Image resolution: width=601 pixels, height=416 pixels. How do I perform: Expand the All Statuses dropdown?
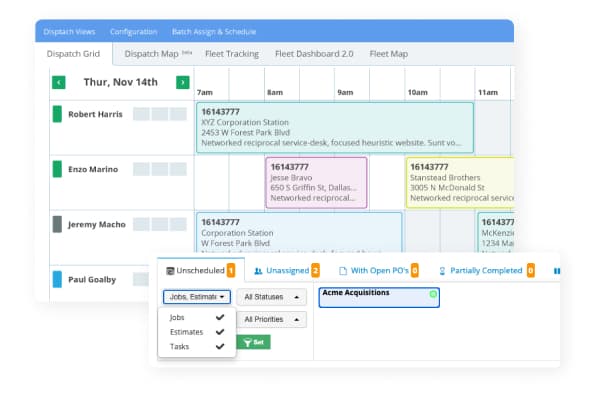pyautogui.click(x=273, y=297)
